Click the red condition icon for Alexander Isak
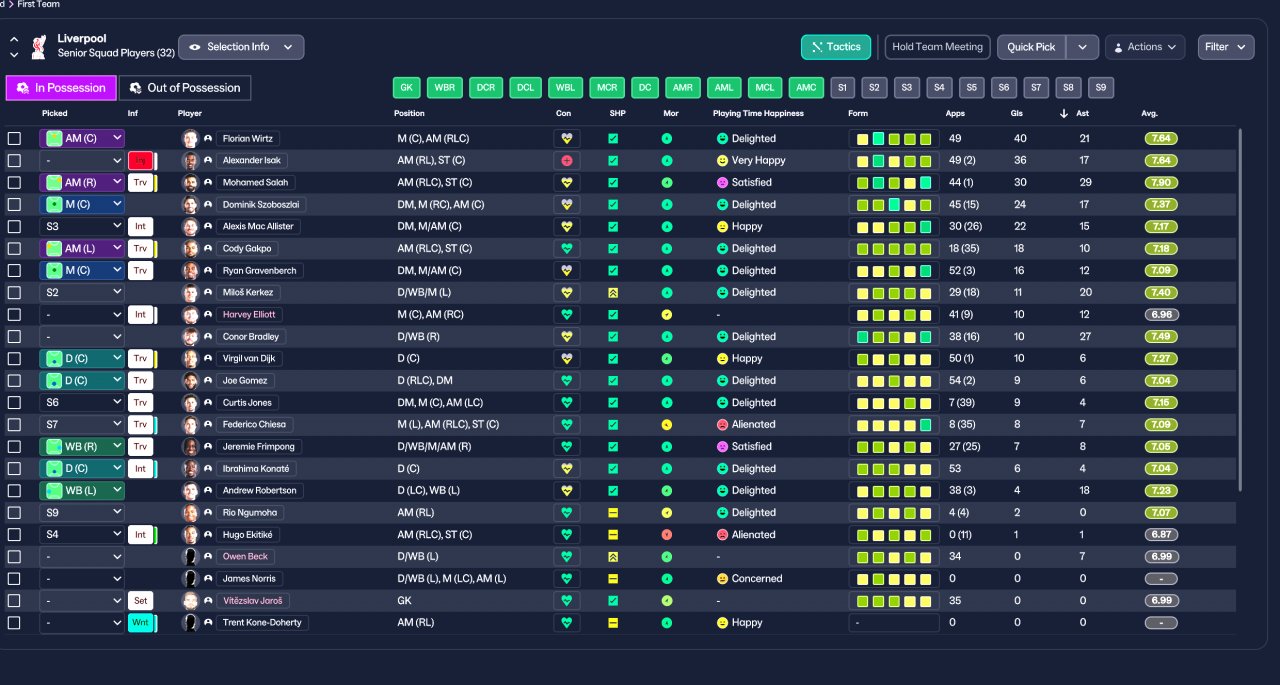This screenshot has height=685, width=1280. click(x=567, y=160)
